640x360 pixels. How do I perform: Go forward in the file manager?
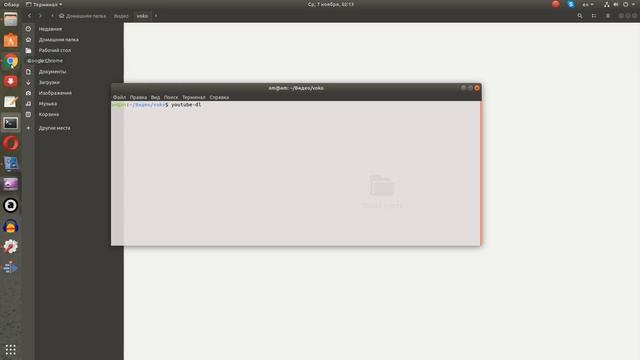(40, 16)
